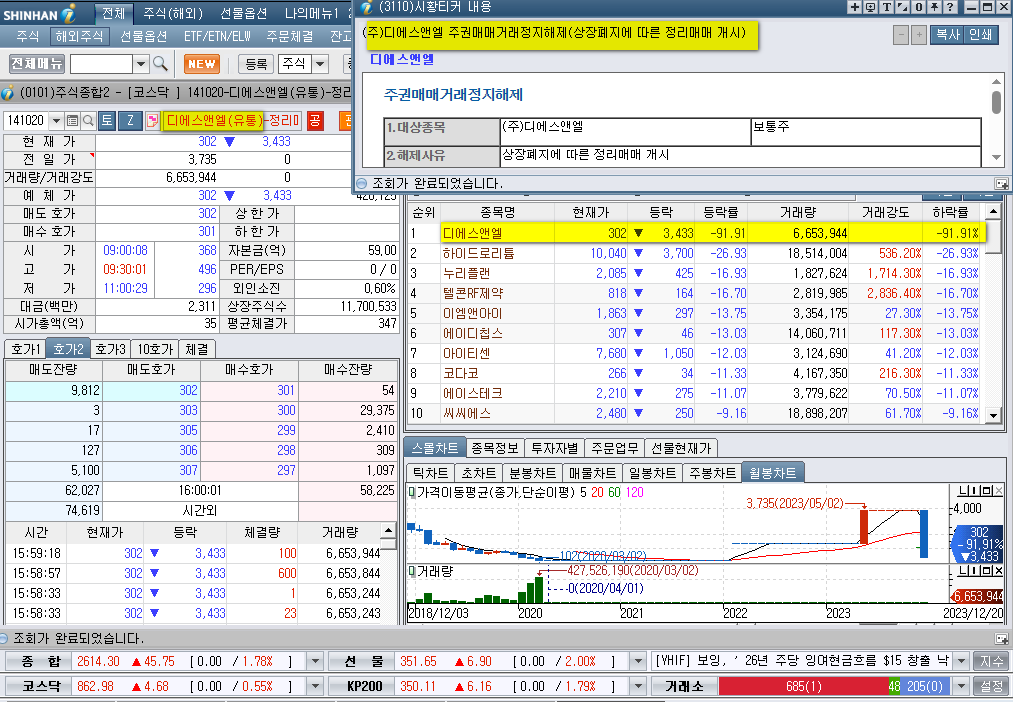Click popup icon in ticker window status bar
The image size is (1013, 702).
pos(1001,184)
